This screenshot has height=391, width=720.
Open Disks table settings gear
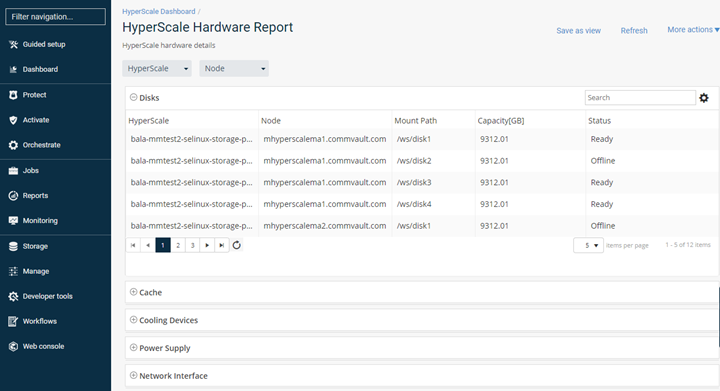704,98
